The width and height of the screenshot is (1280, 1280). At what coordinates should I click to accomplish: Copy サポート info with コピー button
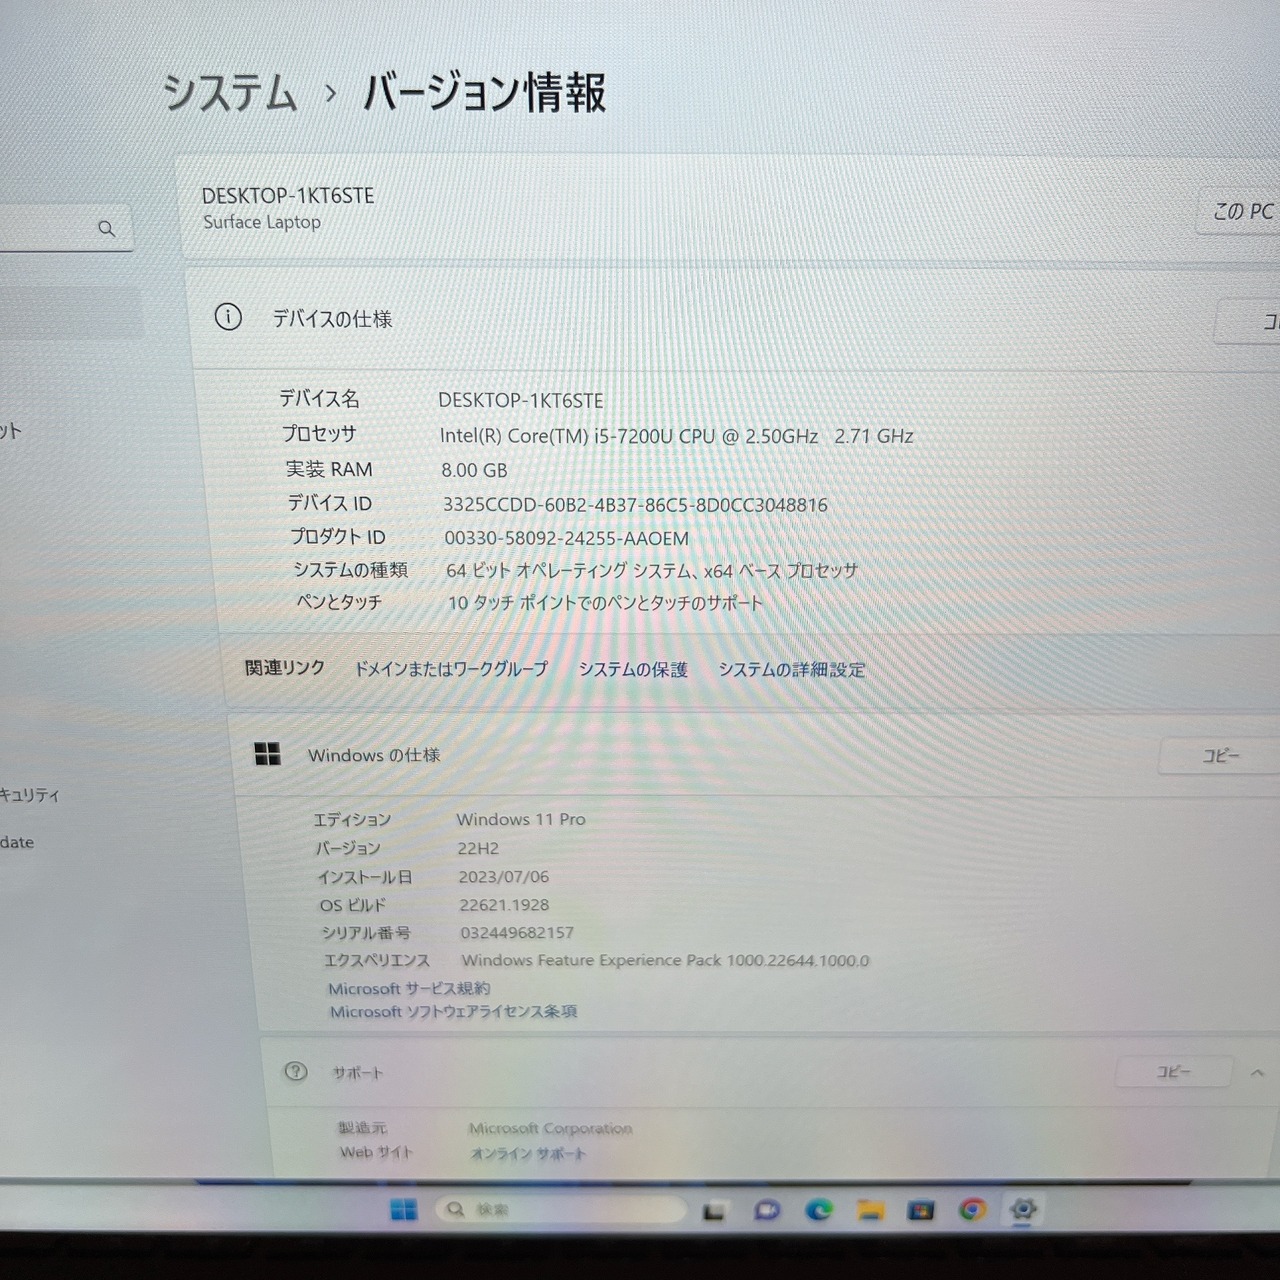[1173, 1072]
